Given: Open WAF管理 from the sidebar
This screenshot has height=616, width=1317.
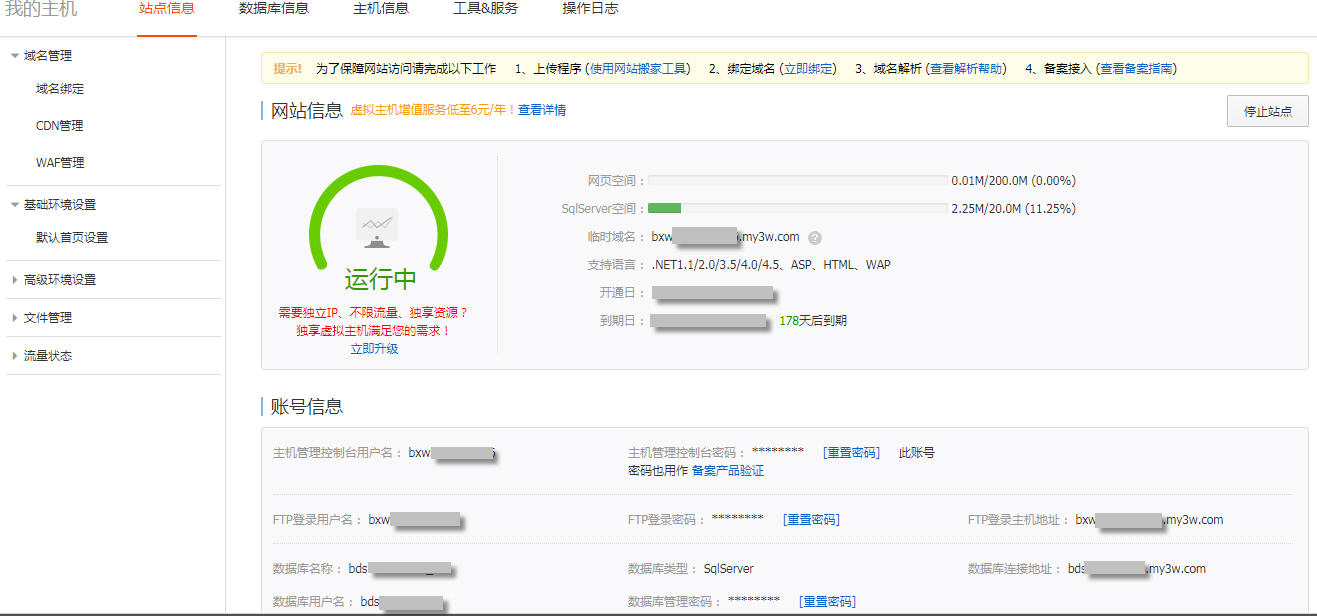Looking at the screenshot, I should pyautogui.click(x=60, y=163).
